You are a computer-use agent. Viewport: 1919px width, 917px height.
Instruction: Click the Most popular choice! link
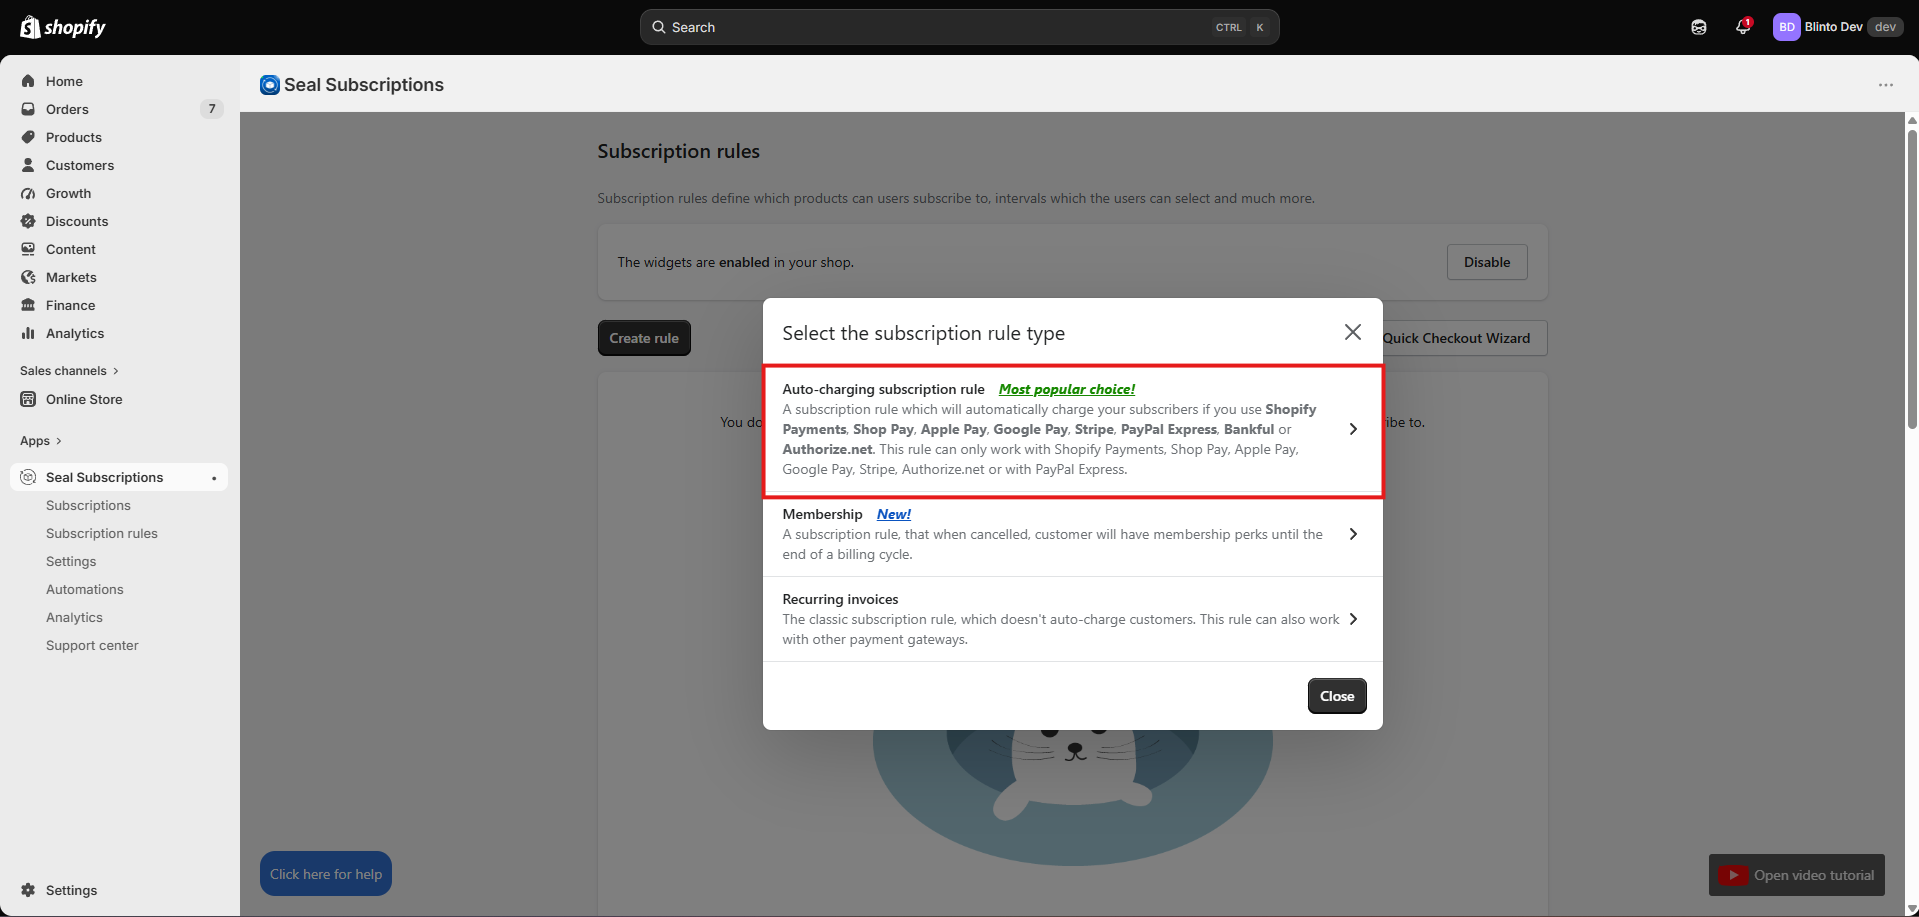(x=1067, y=389)
